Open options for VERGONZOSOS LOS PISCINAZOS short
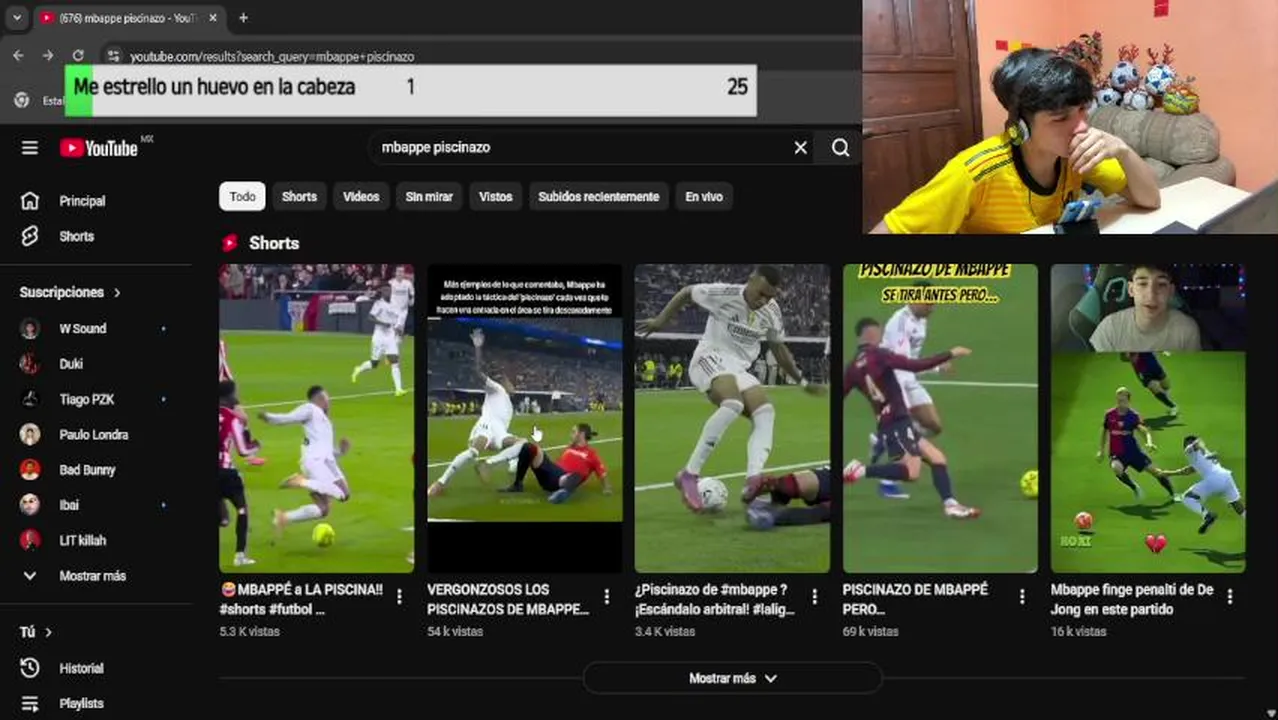Viewport: 1278px width, 720px height. pos(606,596)
